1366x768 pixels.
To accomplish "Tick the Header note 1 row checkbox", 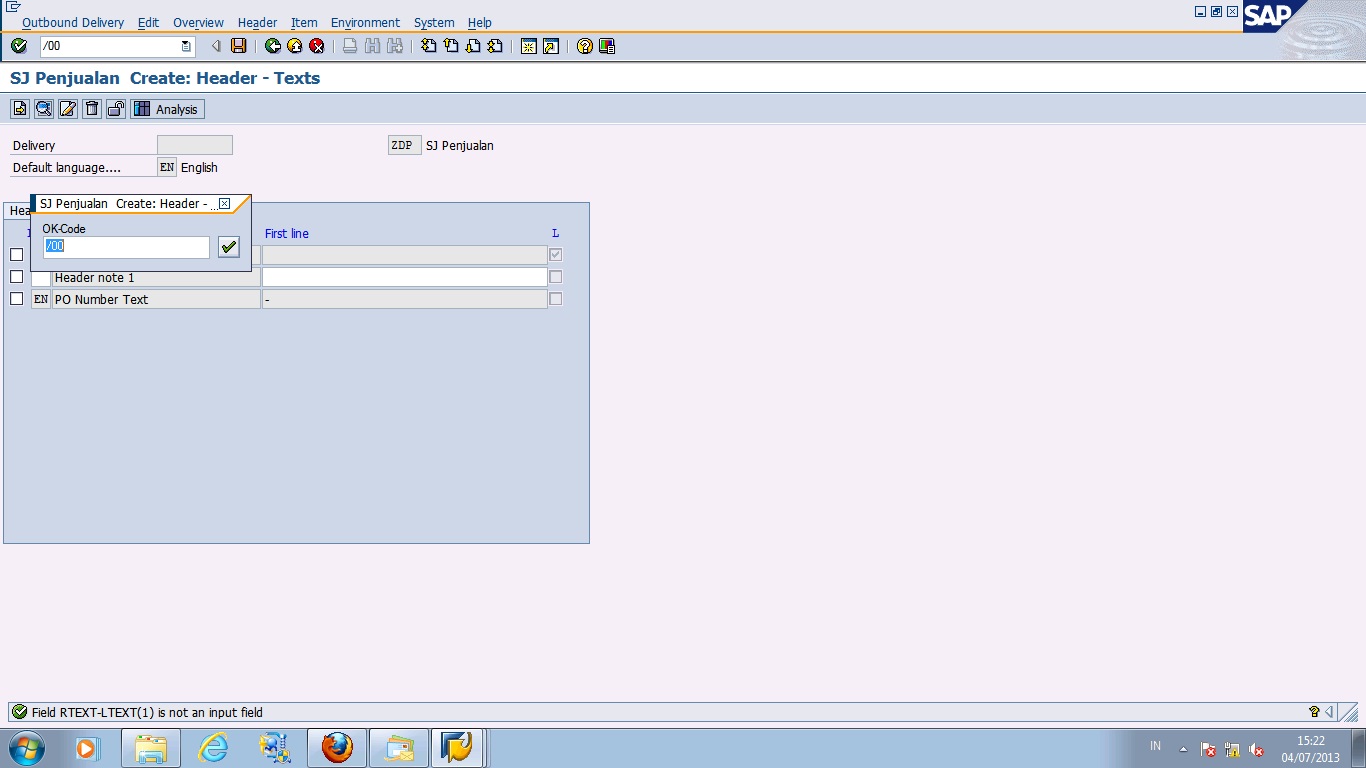I will coord(16,277).
